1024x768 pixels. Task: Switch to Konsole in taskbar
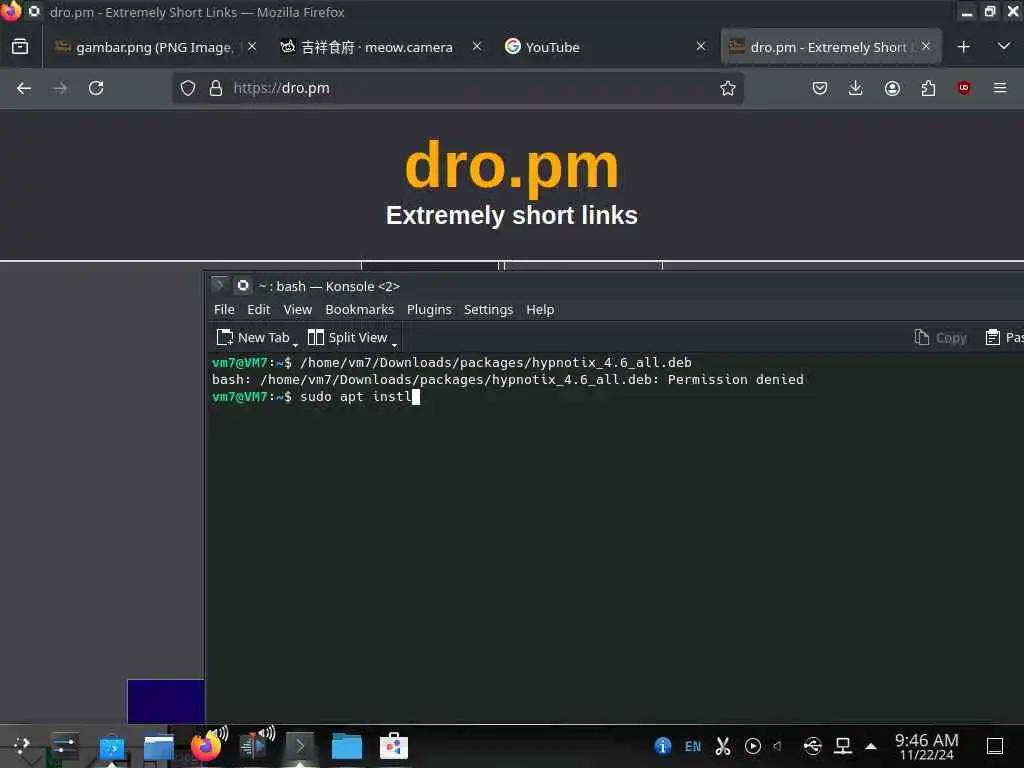tap(300, 746)
